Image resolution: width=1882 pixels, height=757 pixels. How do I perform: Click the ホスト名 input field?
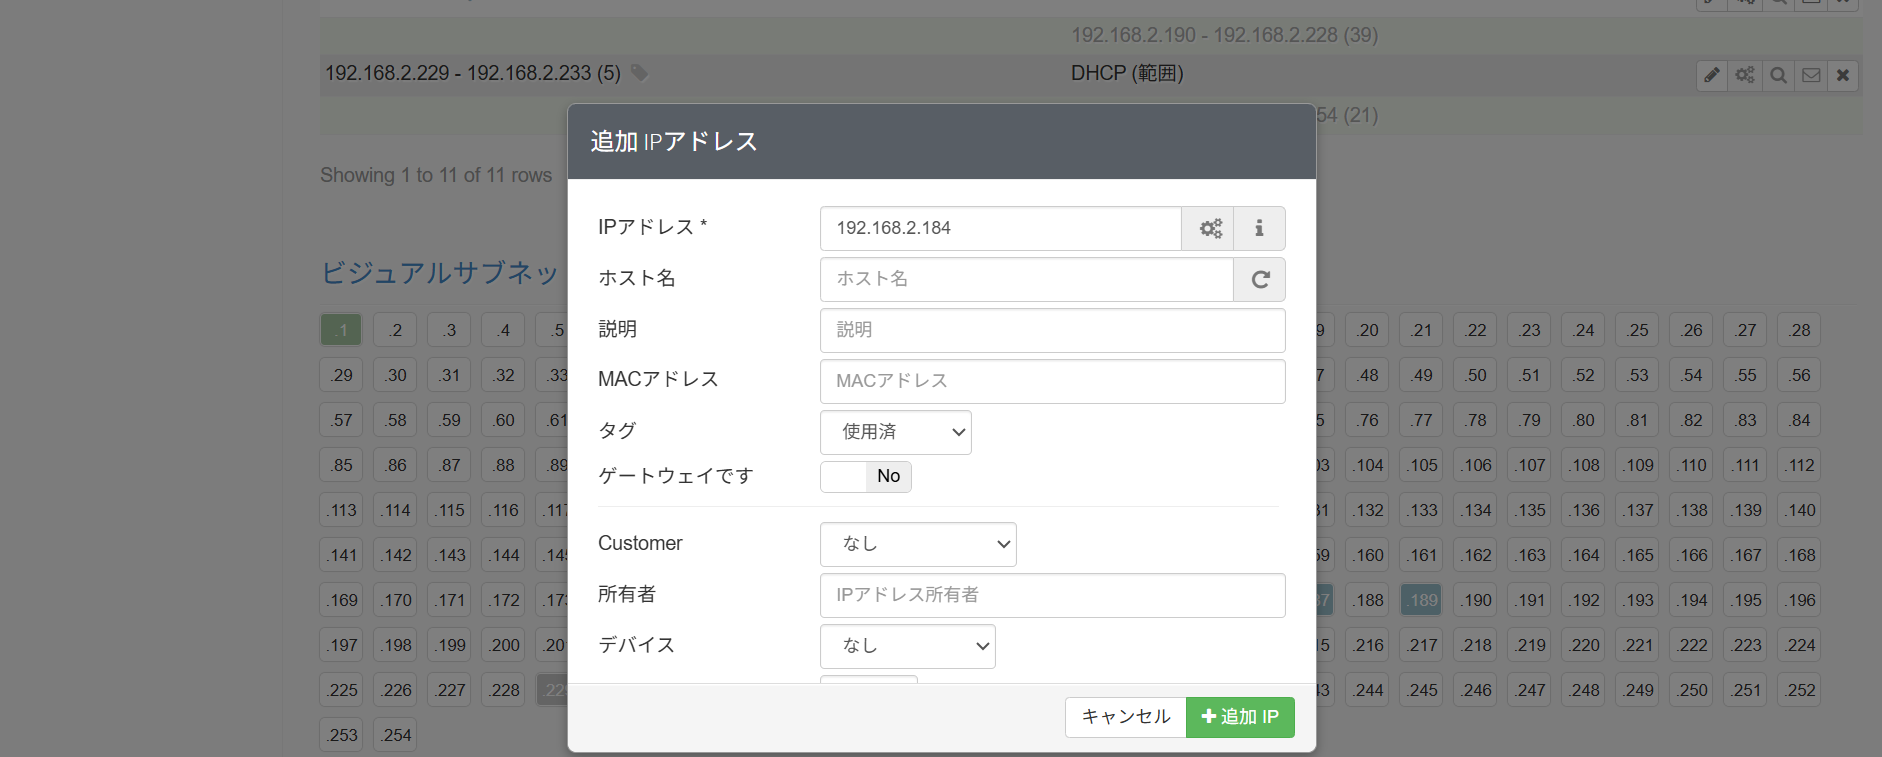click(1027, 279)
